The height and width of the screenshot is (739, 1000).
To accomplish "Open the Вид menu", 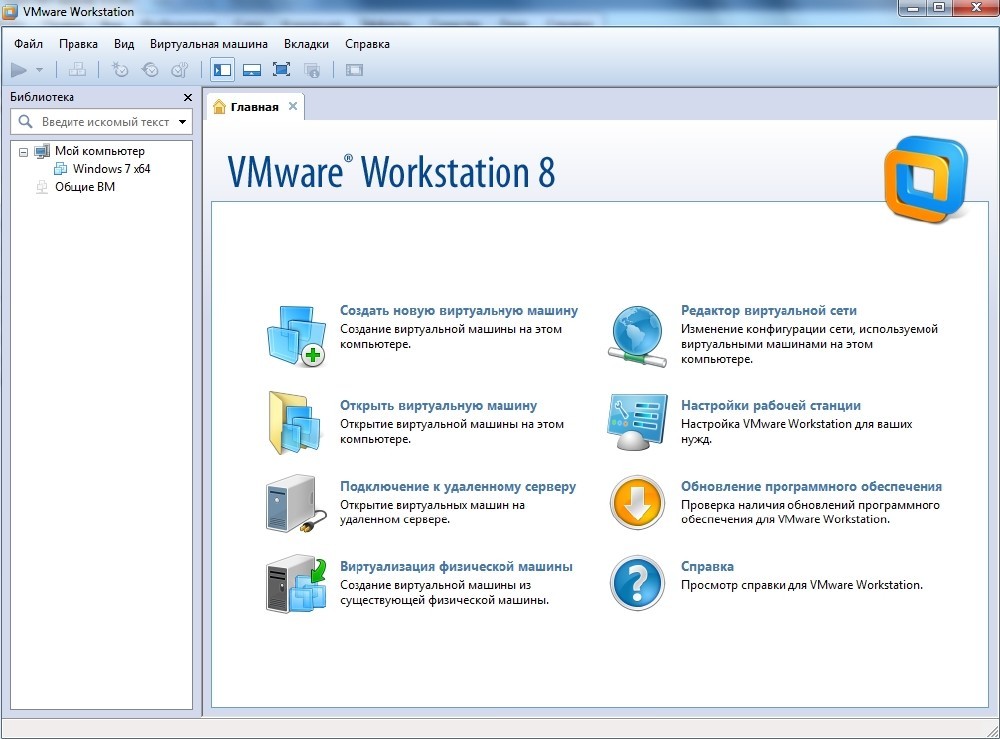I will [124, 44].
